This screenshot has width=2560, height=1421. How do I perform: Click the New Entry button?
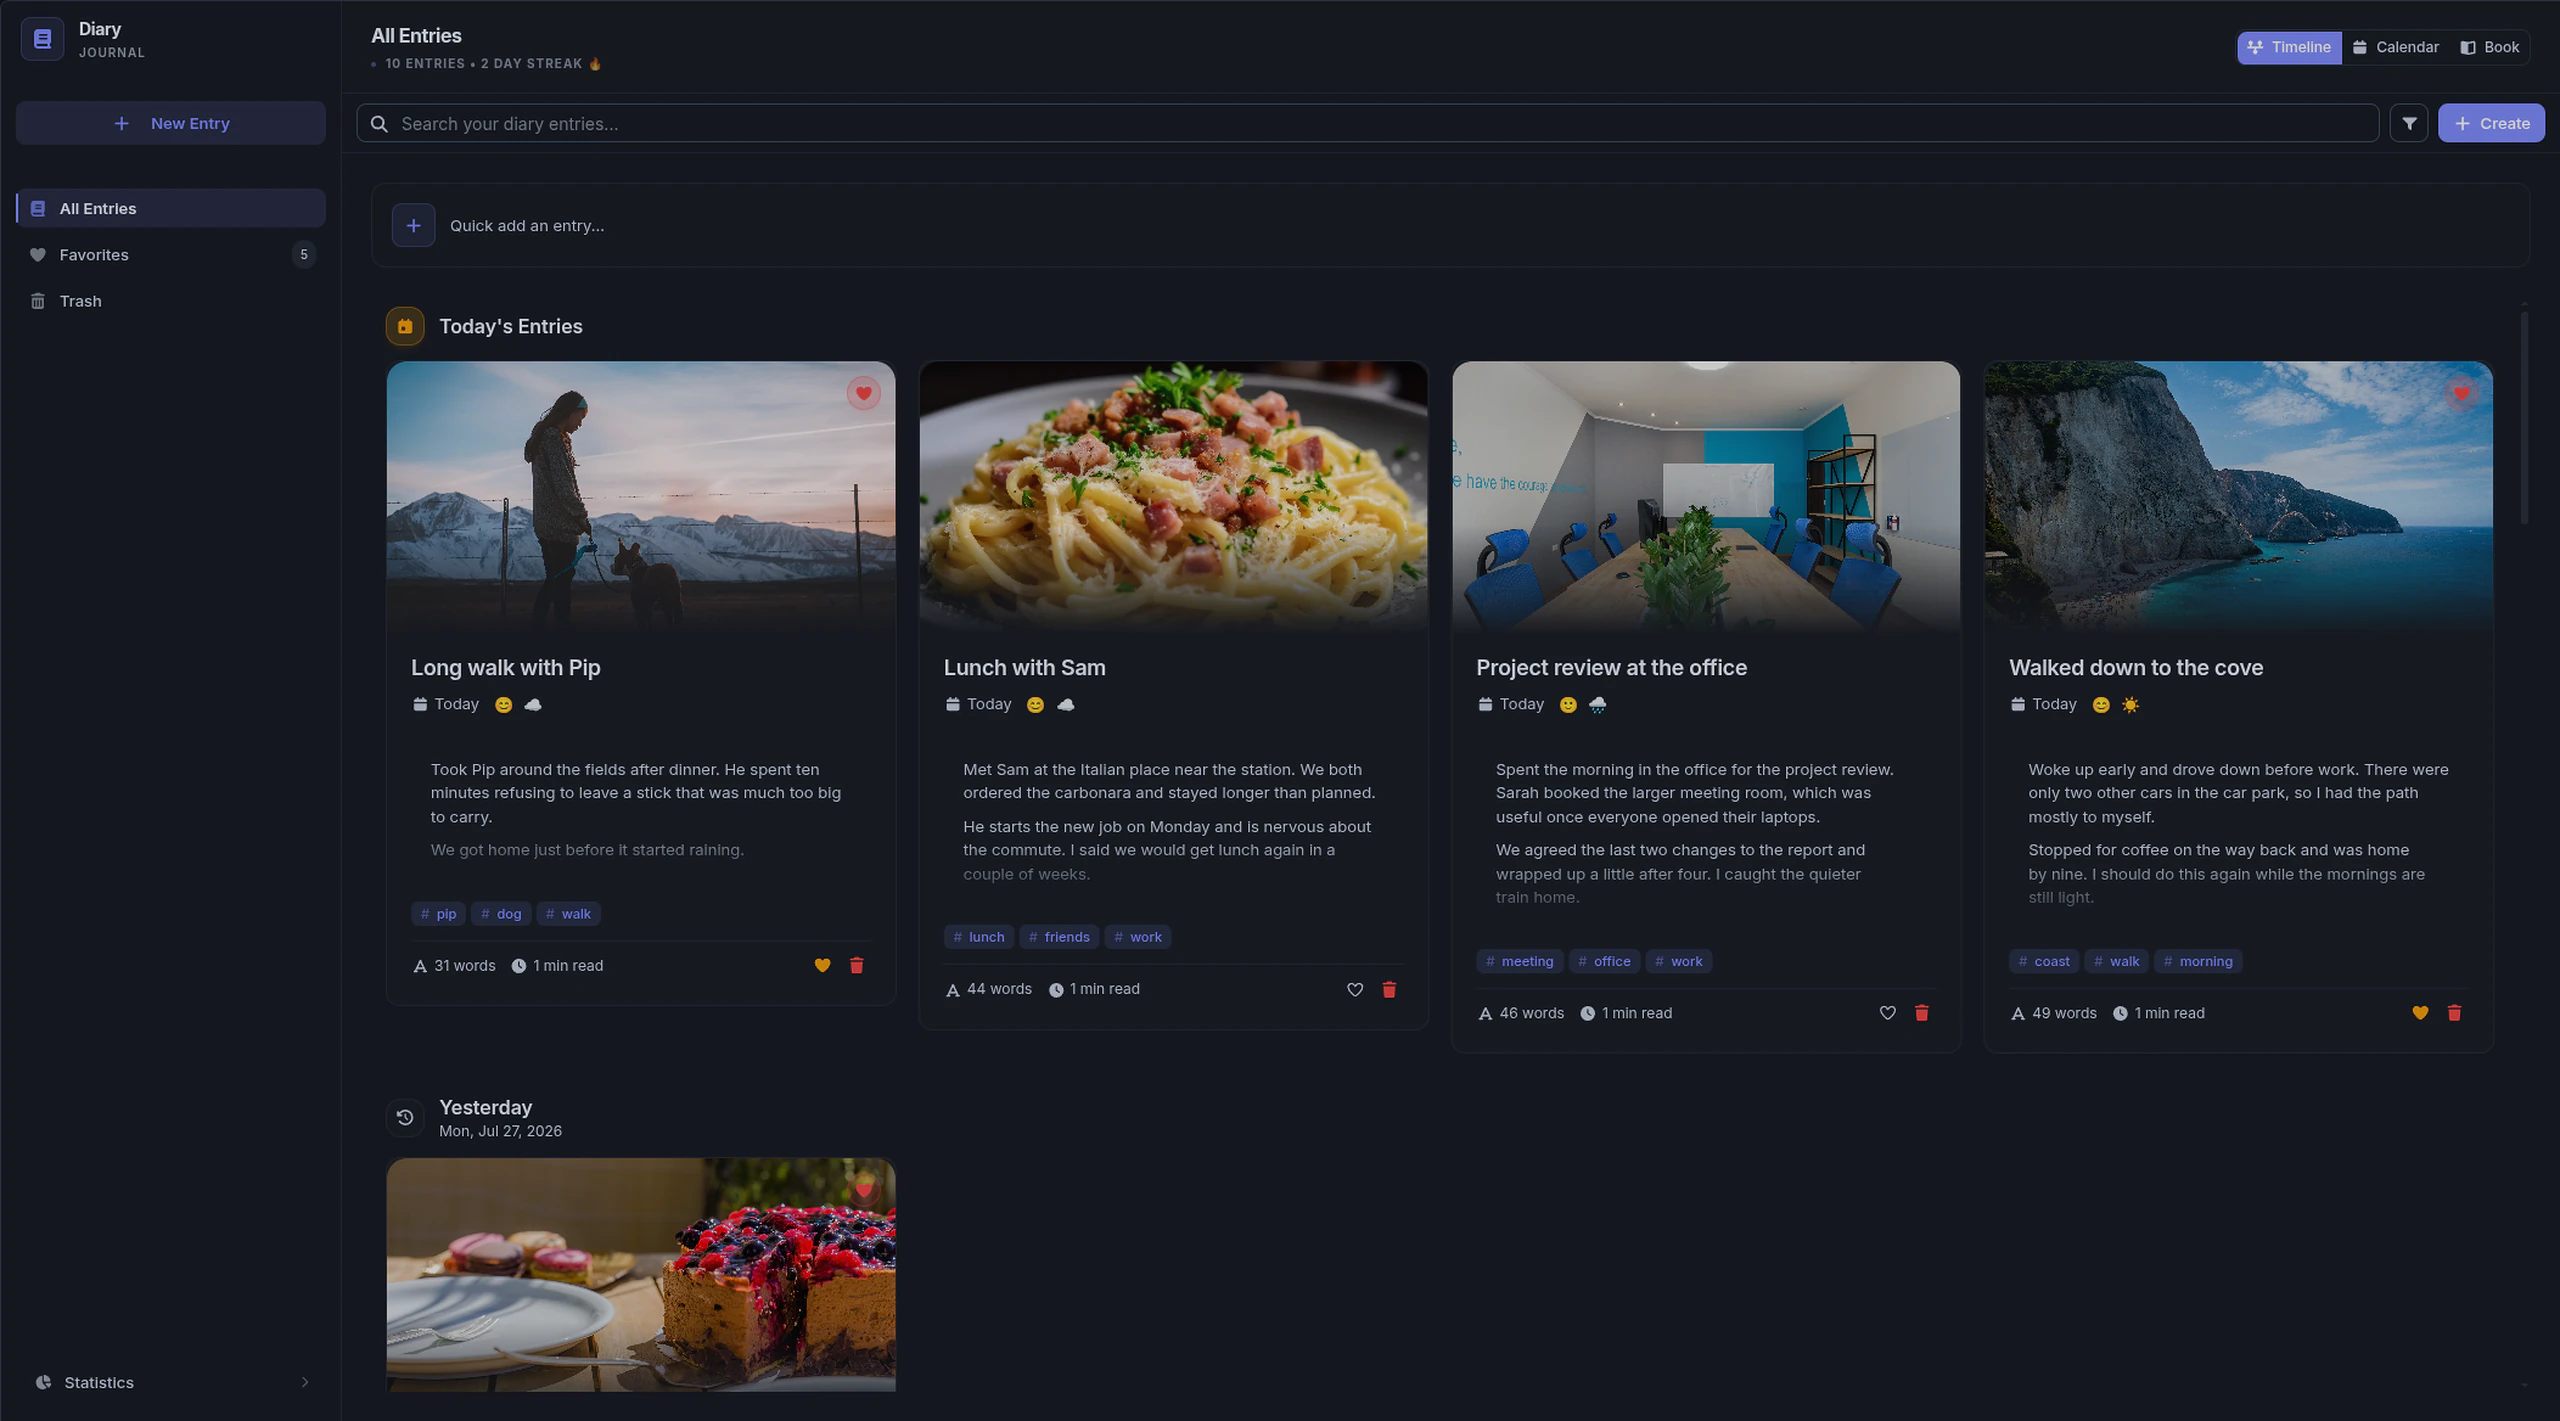[171, 123]
